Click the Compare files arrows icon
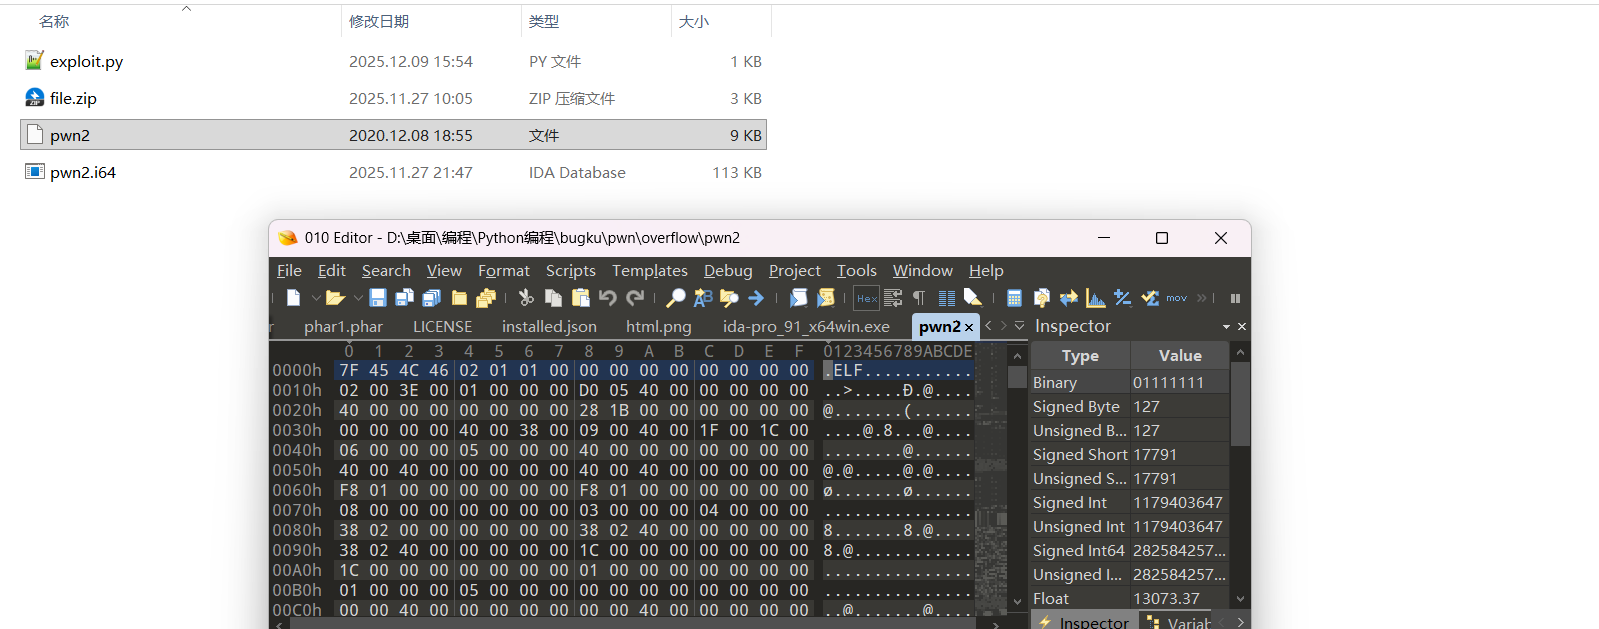The height and width of the screenshot is (629, 1599). (1068, 298)
